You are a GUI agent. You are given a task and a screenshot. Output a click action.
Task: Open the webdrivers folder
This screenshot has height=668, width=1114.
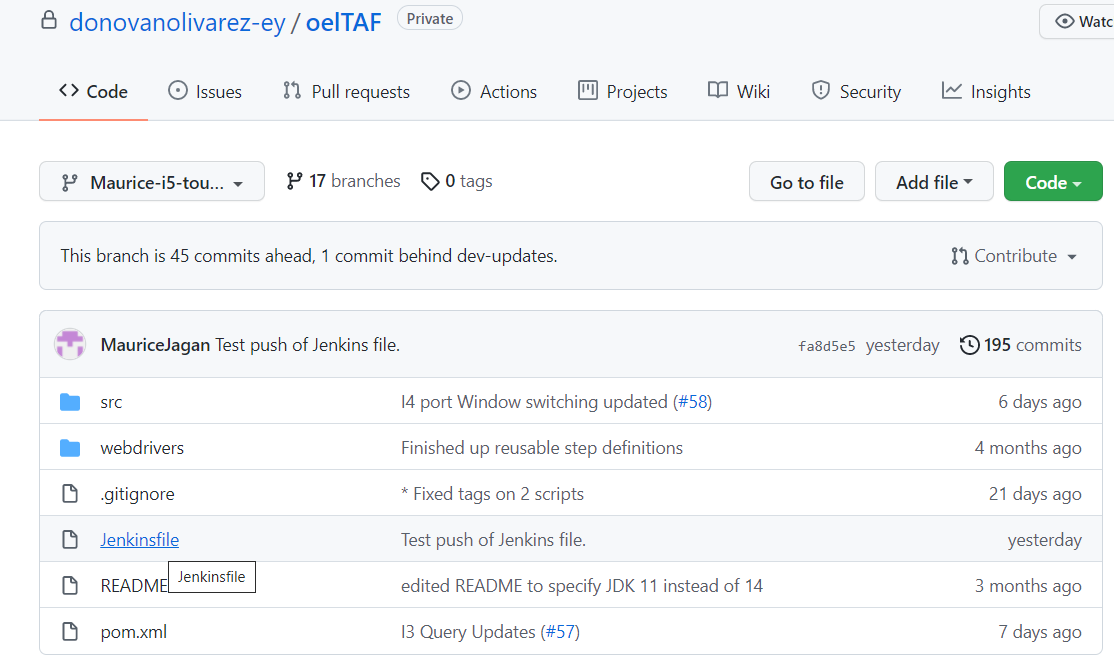pos(142,448)
